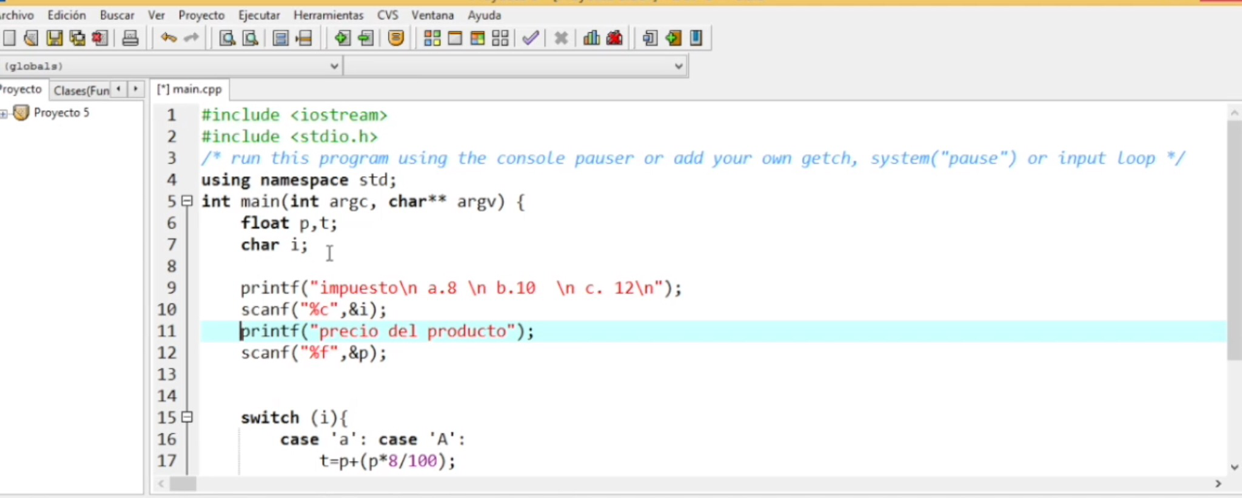Click Remove from project icon
Viewport: 1242px width, 498px height.
click(x=365, y=38)
